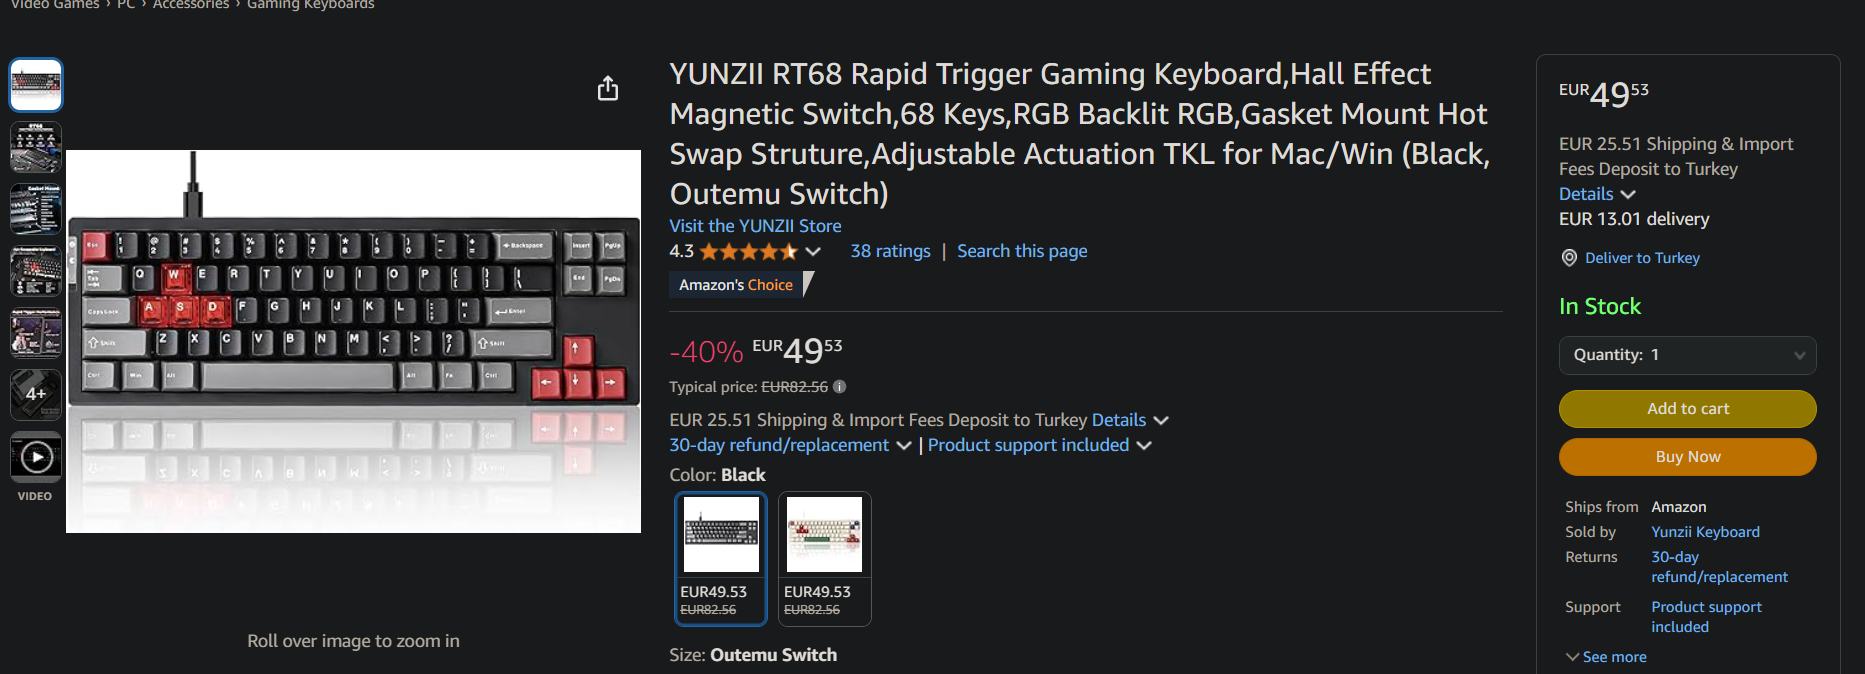
Task: Click Add to cart button
Action: [x=1687, y=409]
